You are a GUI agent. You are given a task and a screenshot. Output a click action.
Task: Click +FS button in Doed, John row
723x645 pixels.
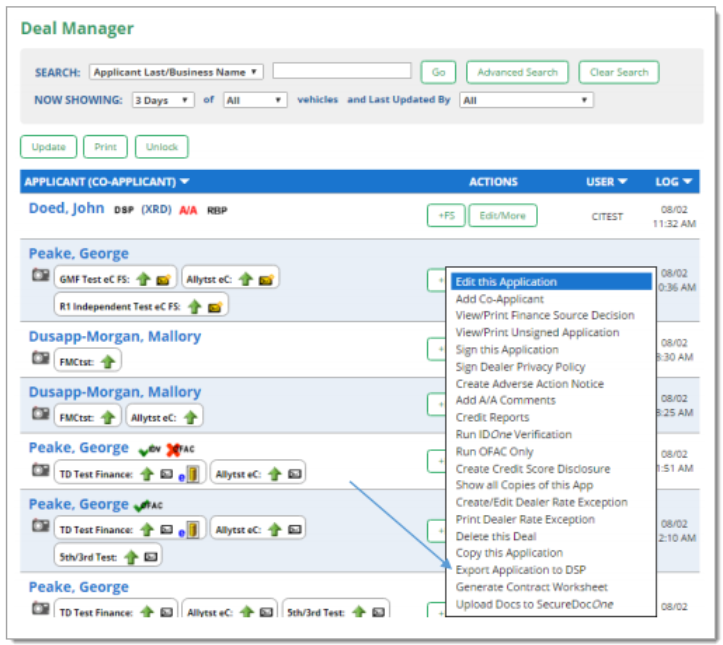tap(446, 215)
